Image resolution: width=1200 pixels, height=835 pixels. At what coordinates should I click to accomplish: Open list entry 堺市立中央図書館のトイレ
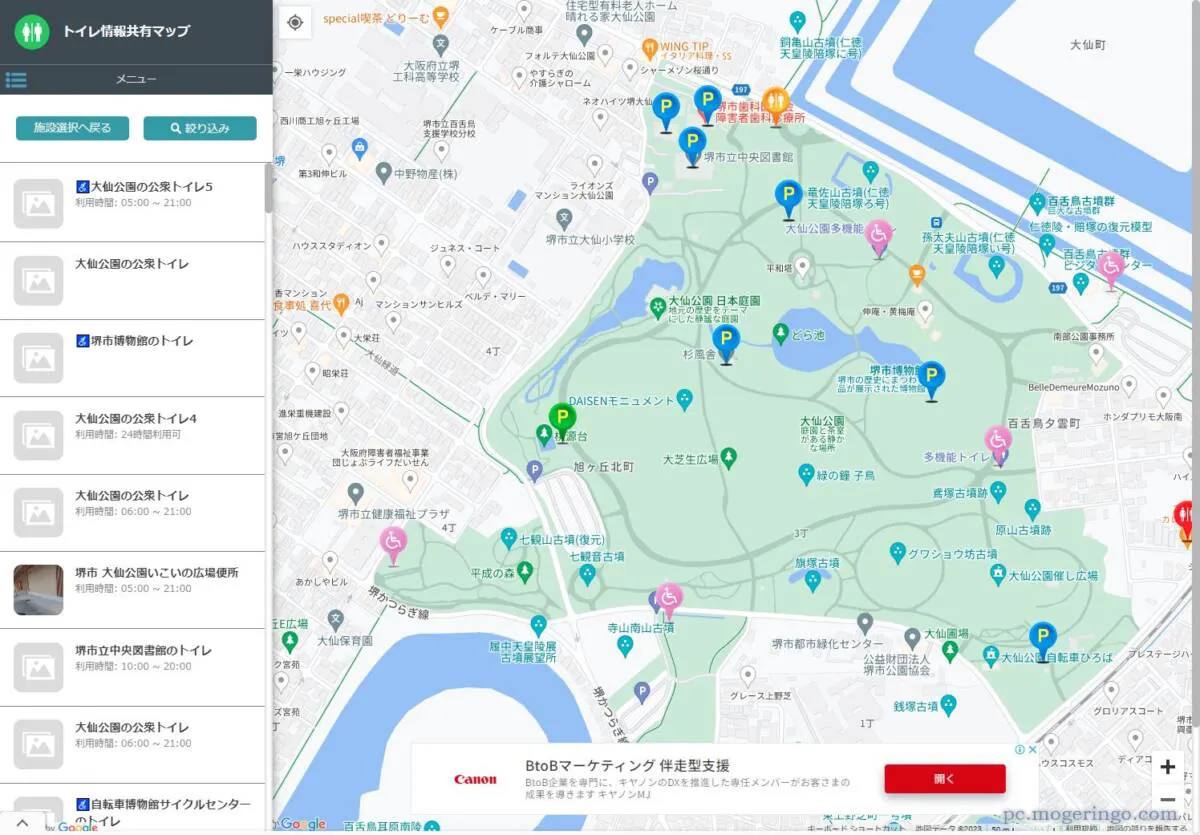pos(132,667)
